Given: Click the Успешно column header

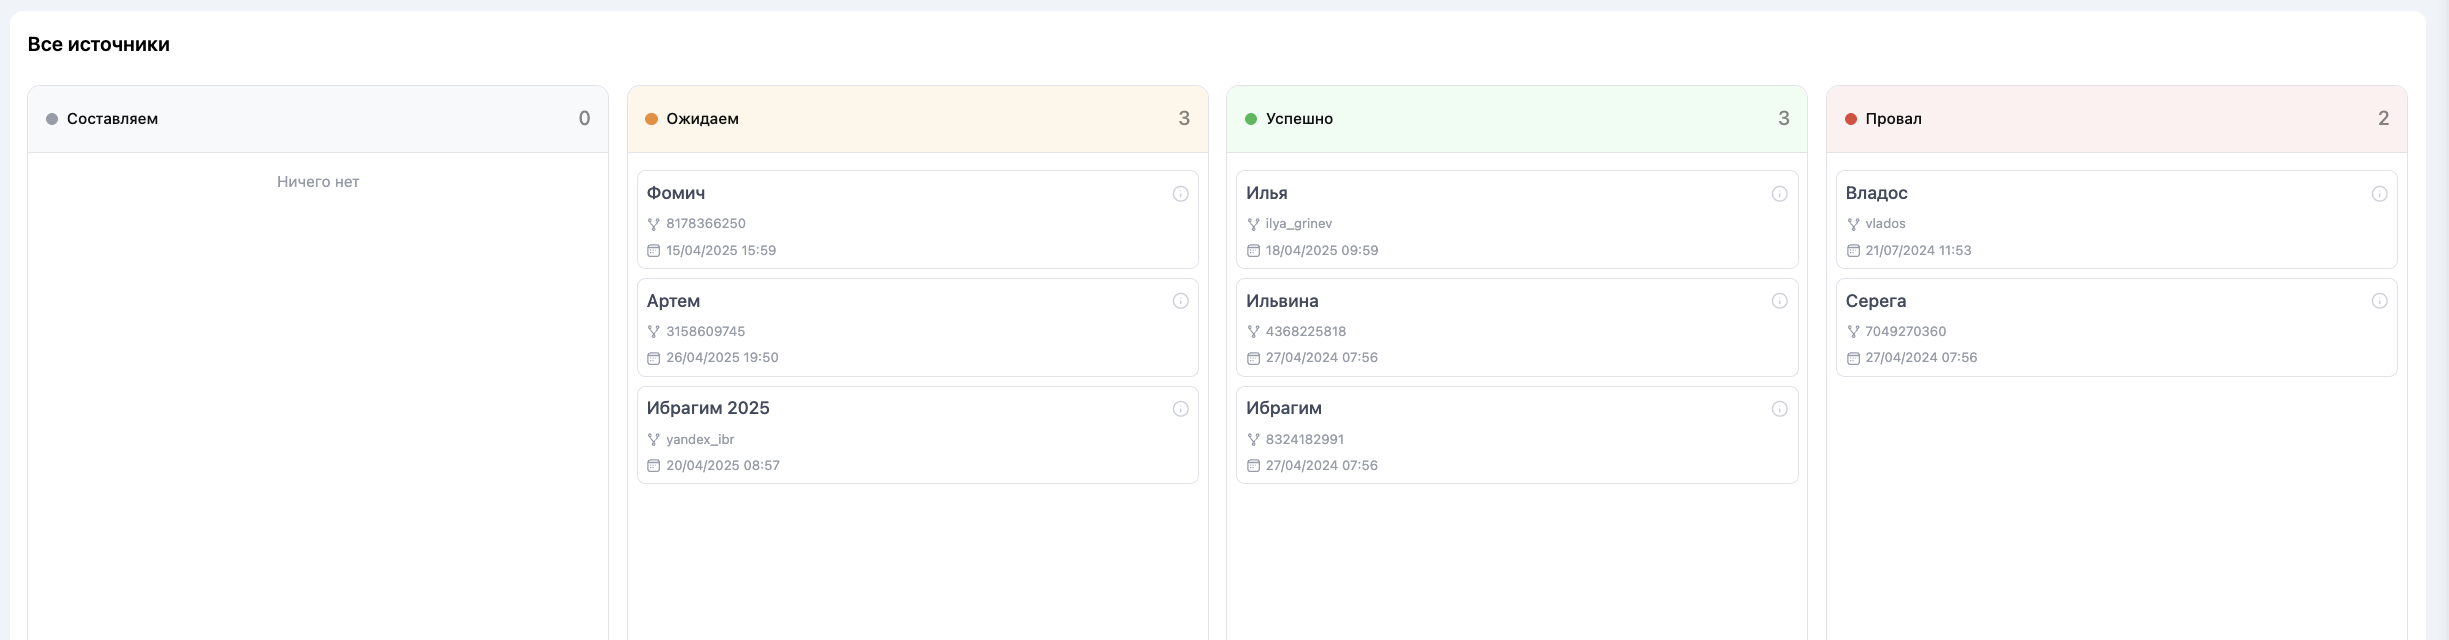Looking at the screenshot, I should (x=1299, y=119).
